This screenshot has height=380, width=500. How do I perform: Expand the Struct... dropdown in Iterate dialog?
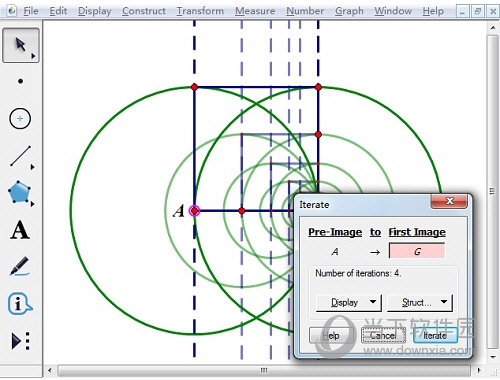[419, 303]
